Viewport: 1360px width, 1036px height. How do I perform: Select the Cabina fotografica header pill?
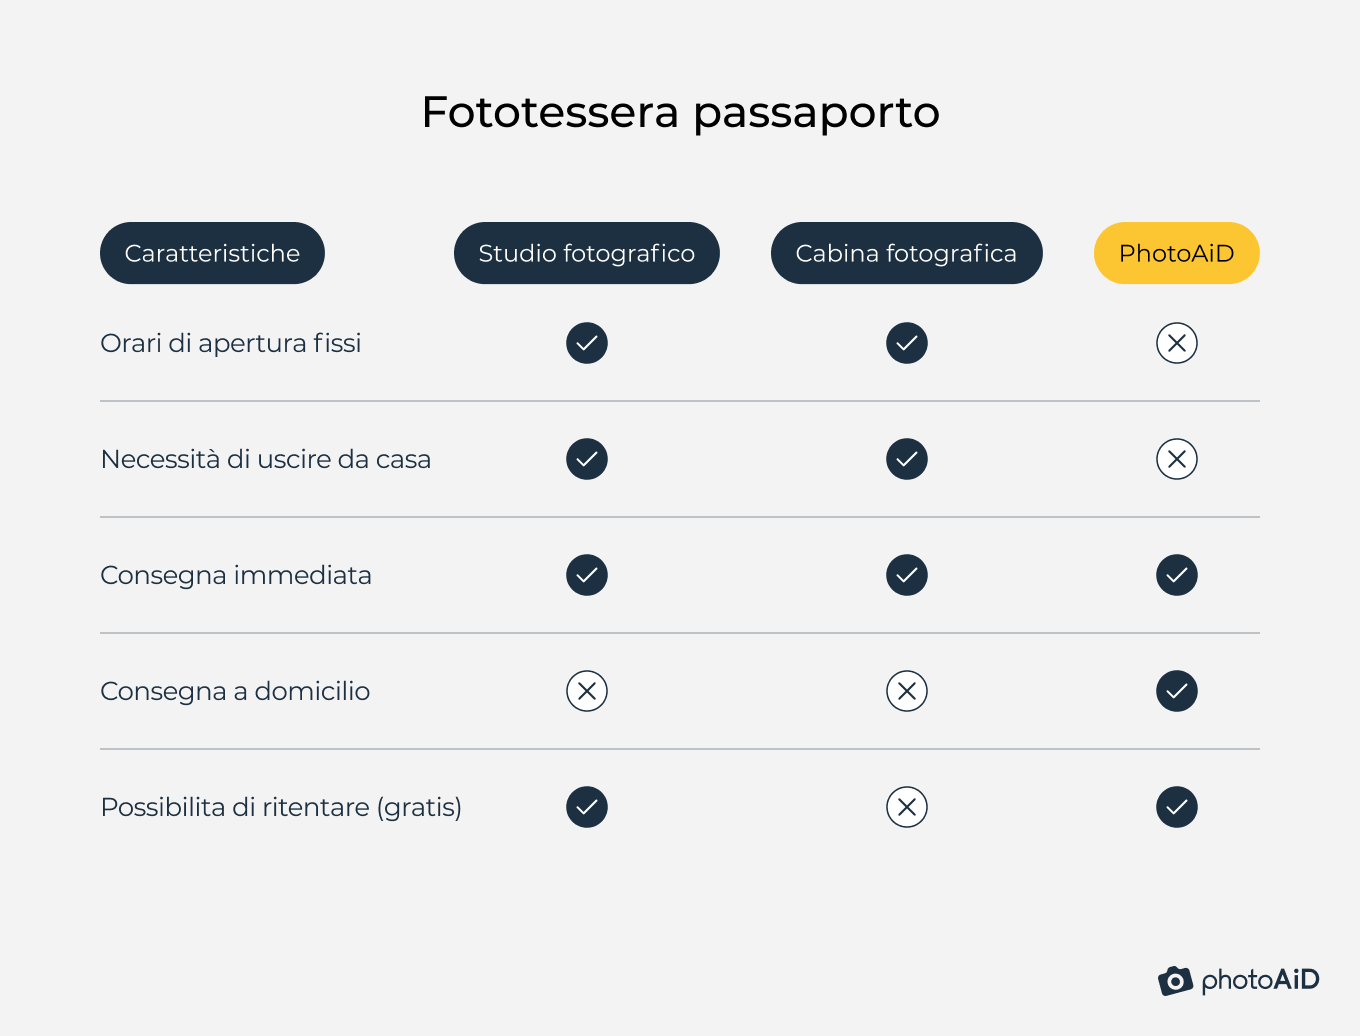[907, 253]
